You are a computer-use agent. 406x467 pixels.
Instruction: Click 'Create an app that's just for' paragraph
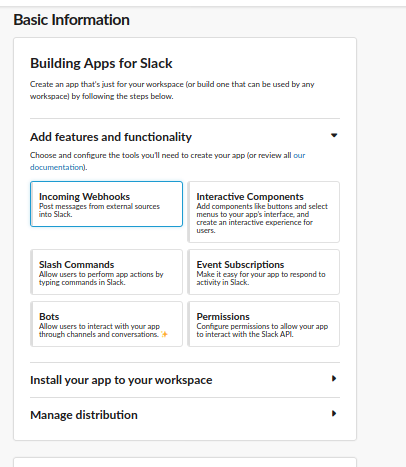tap(172, 90)
